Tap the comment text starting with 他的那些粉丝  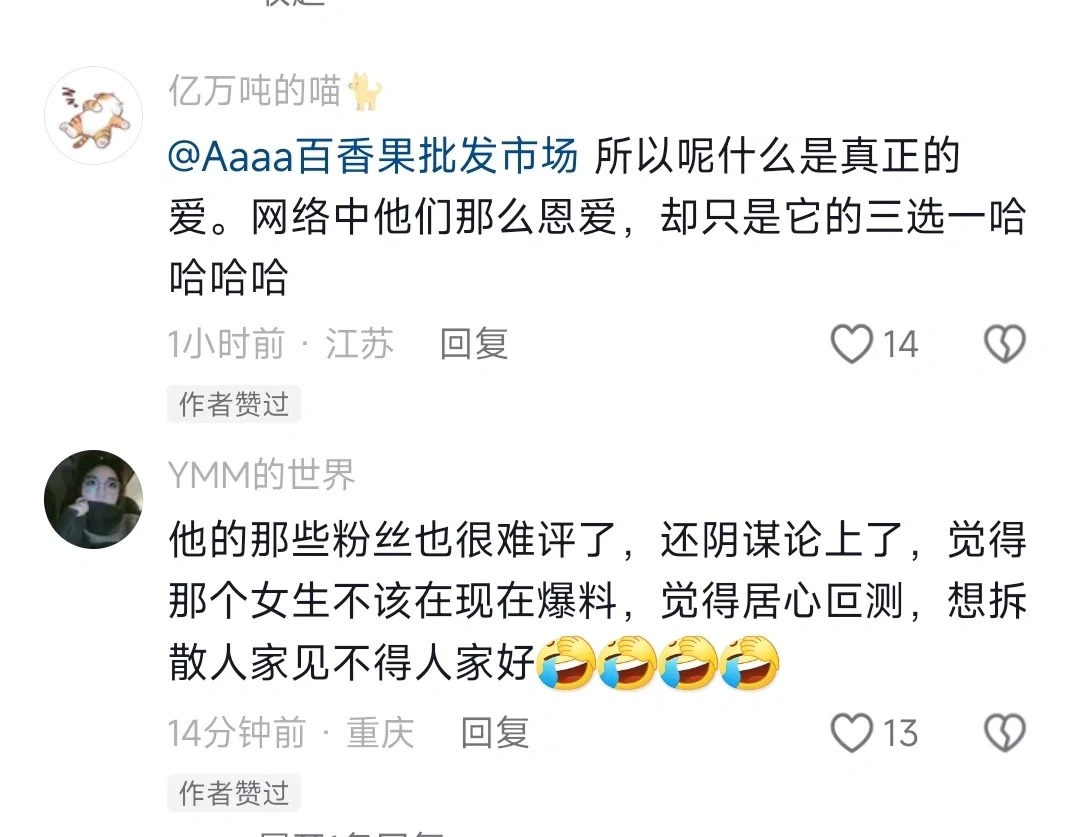tap(597, 601)
